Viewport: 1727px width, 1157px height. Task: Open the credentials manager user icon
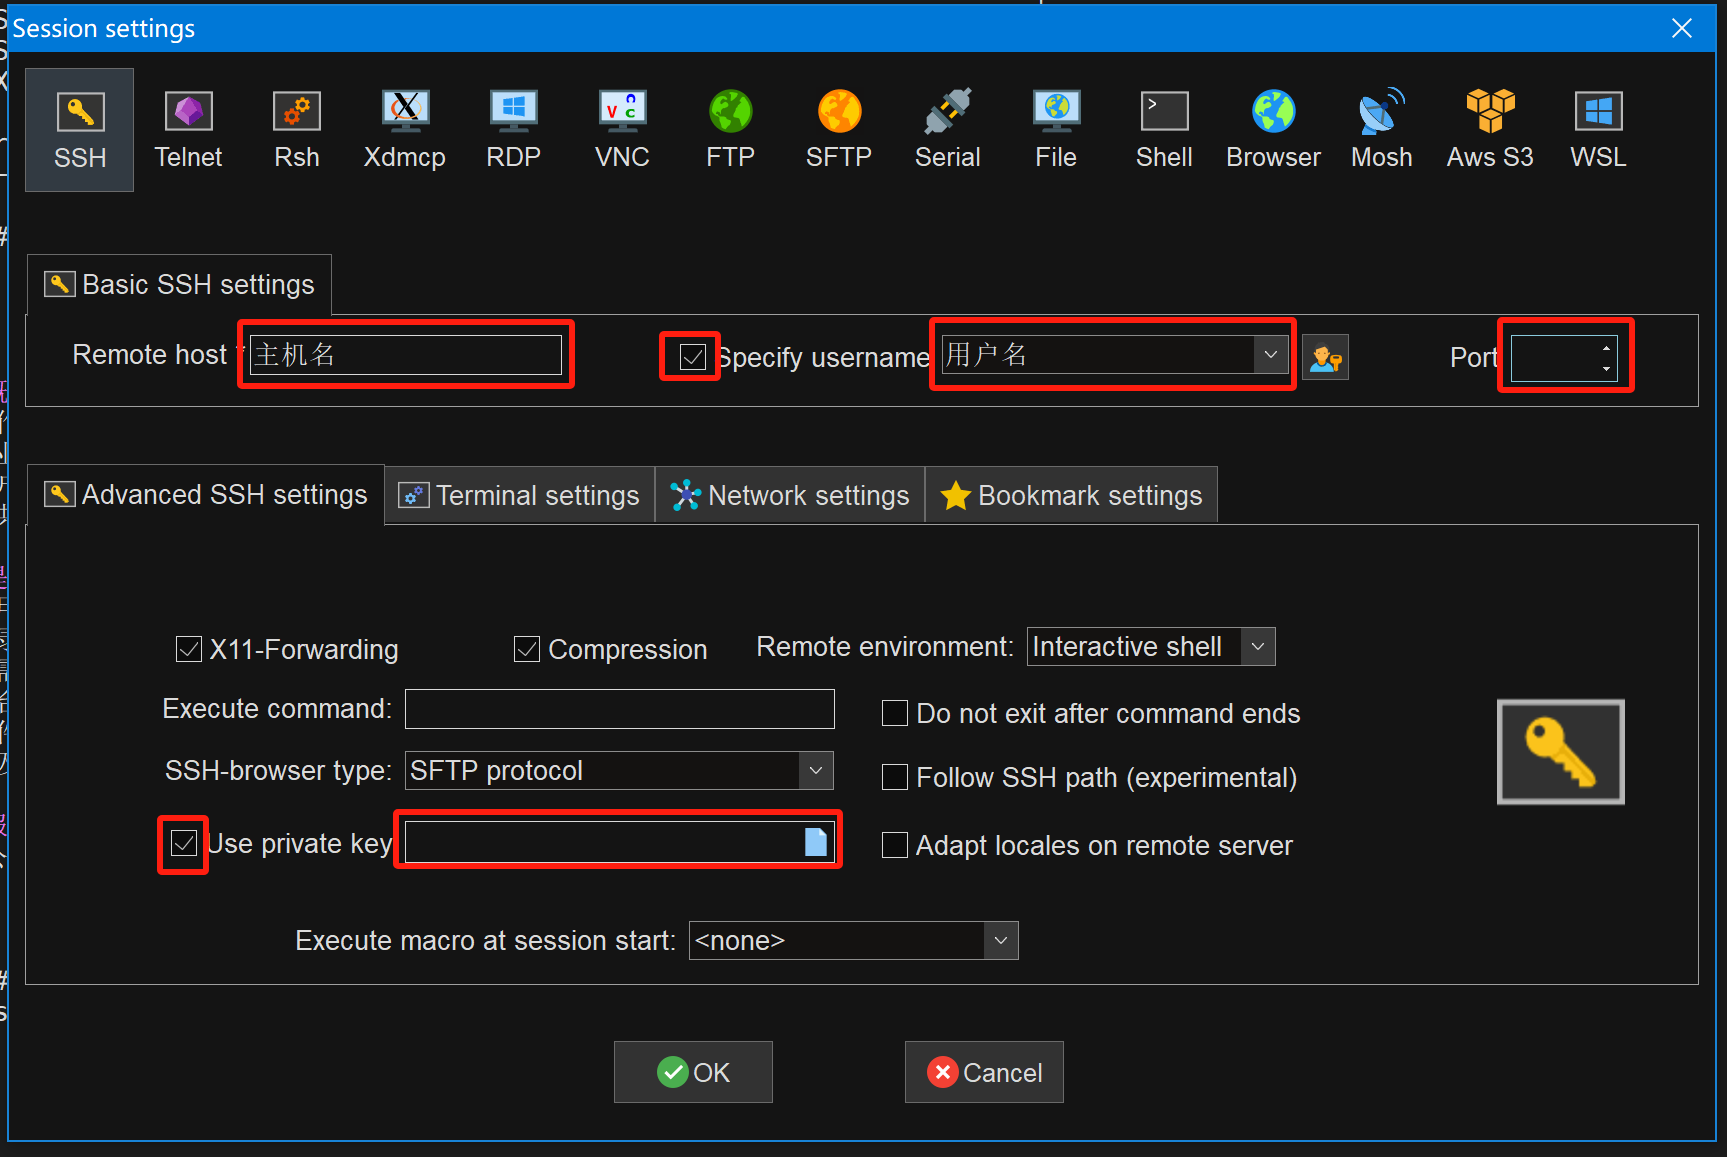click(1326, 357)
